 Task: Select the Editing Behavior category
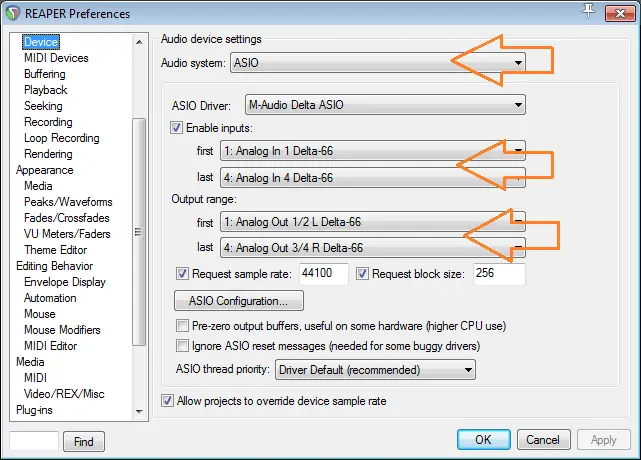54,266
